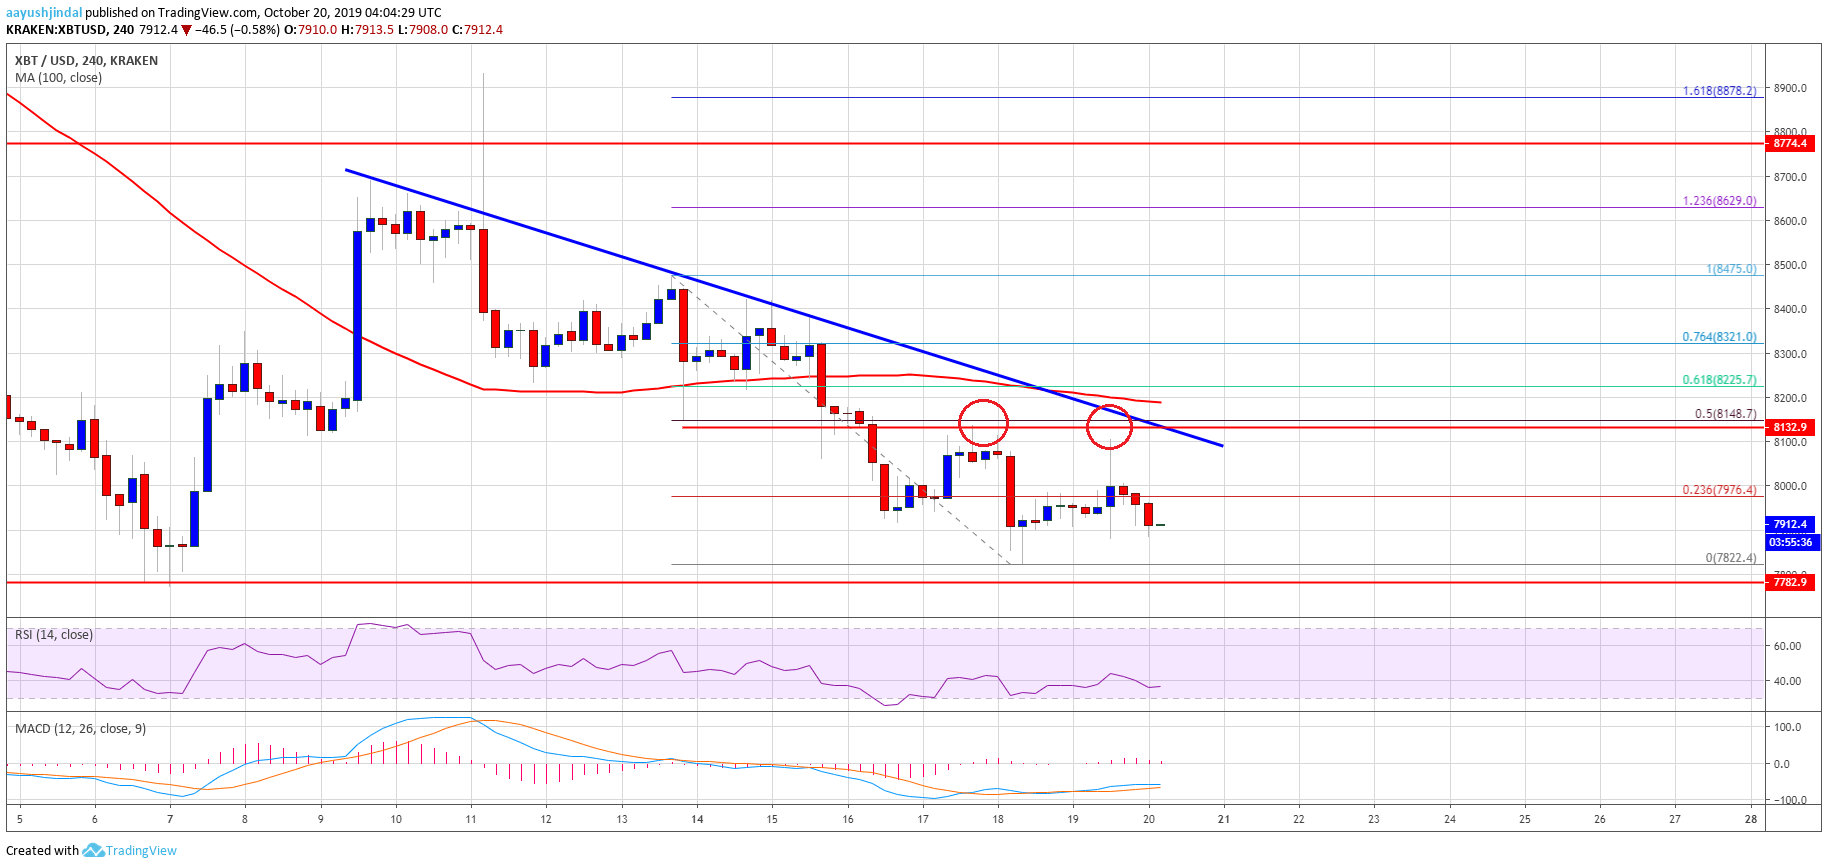Click the aayushjindal author name
Image resolution: width=1828 pixels, height=868 pixels.
click(43, 13)
